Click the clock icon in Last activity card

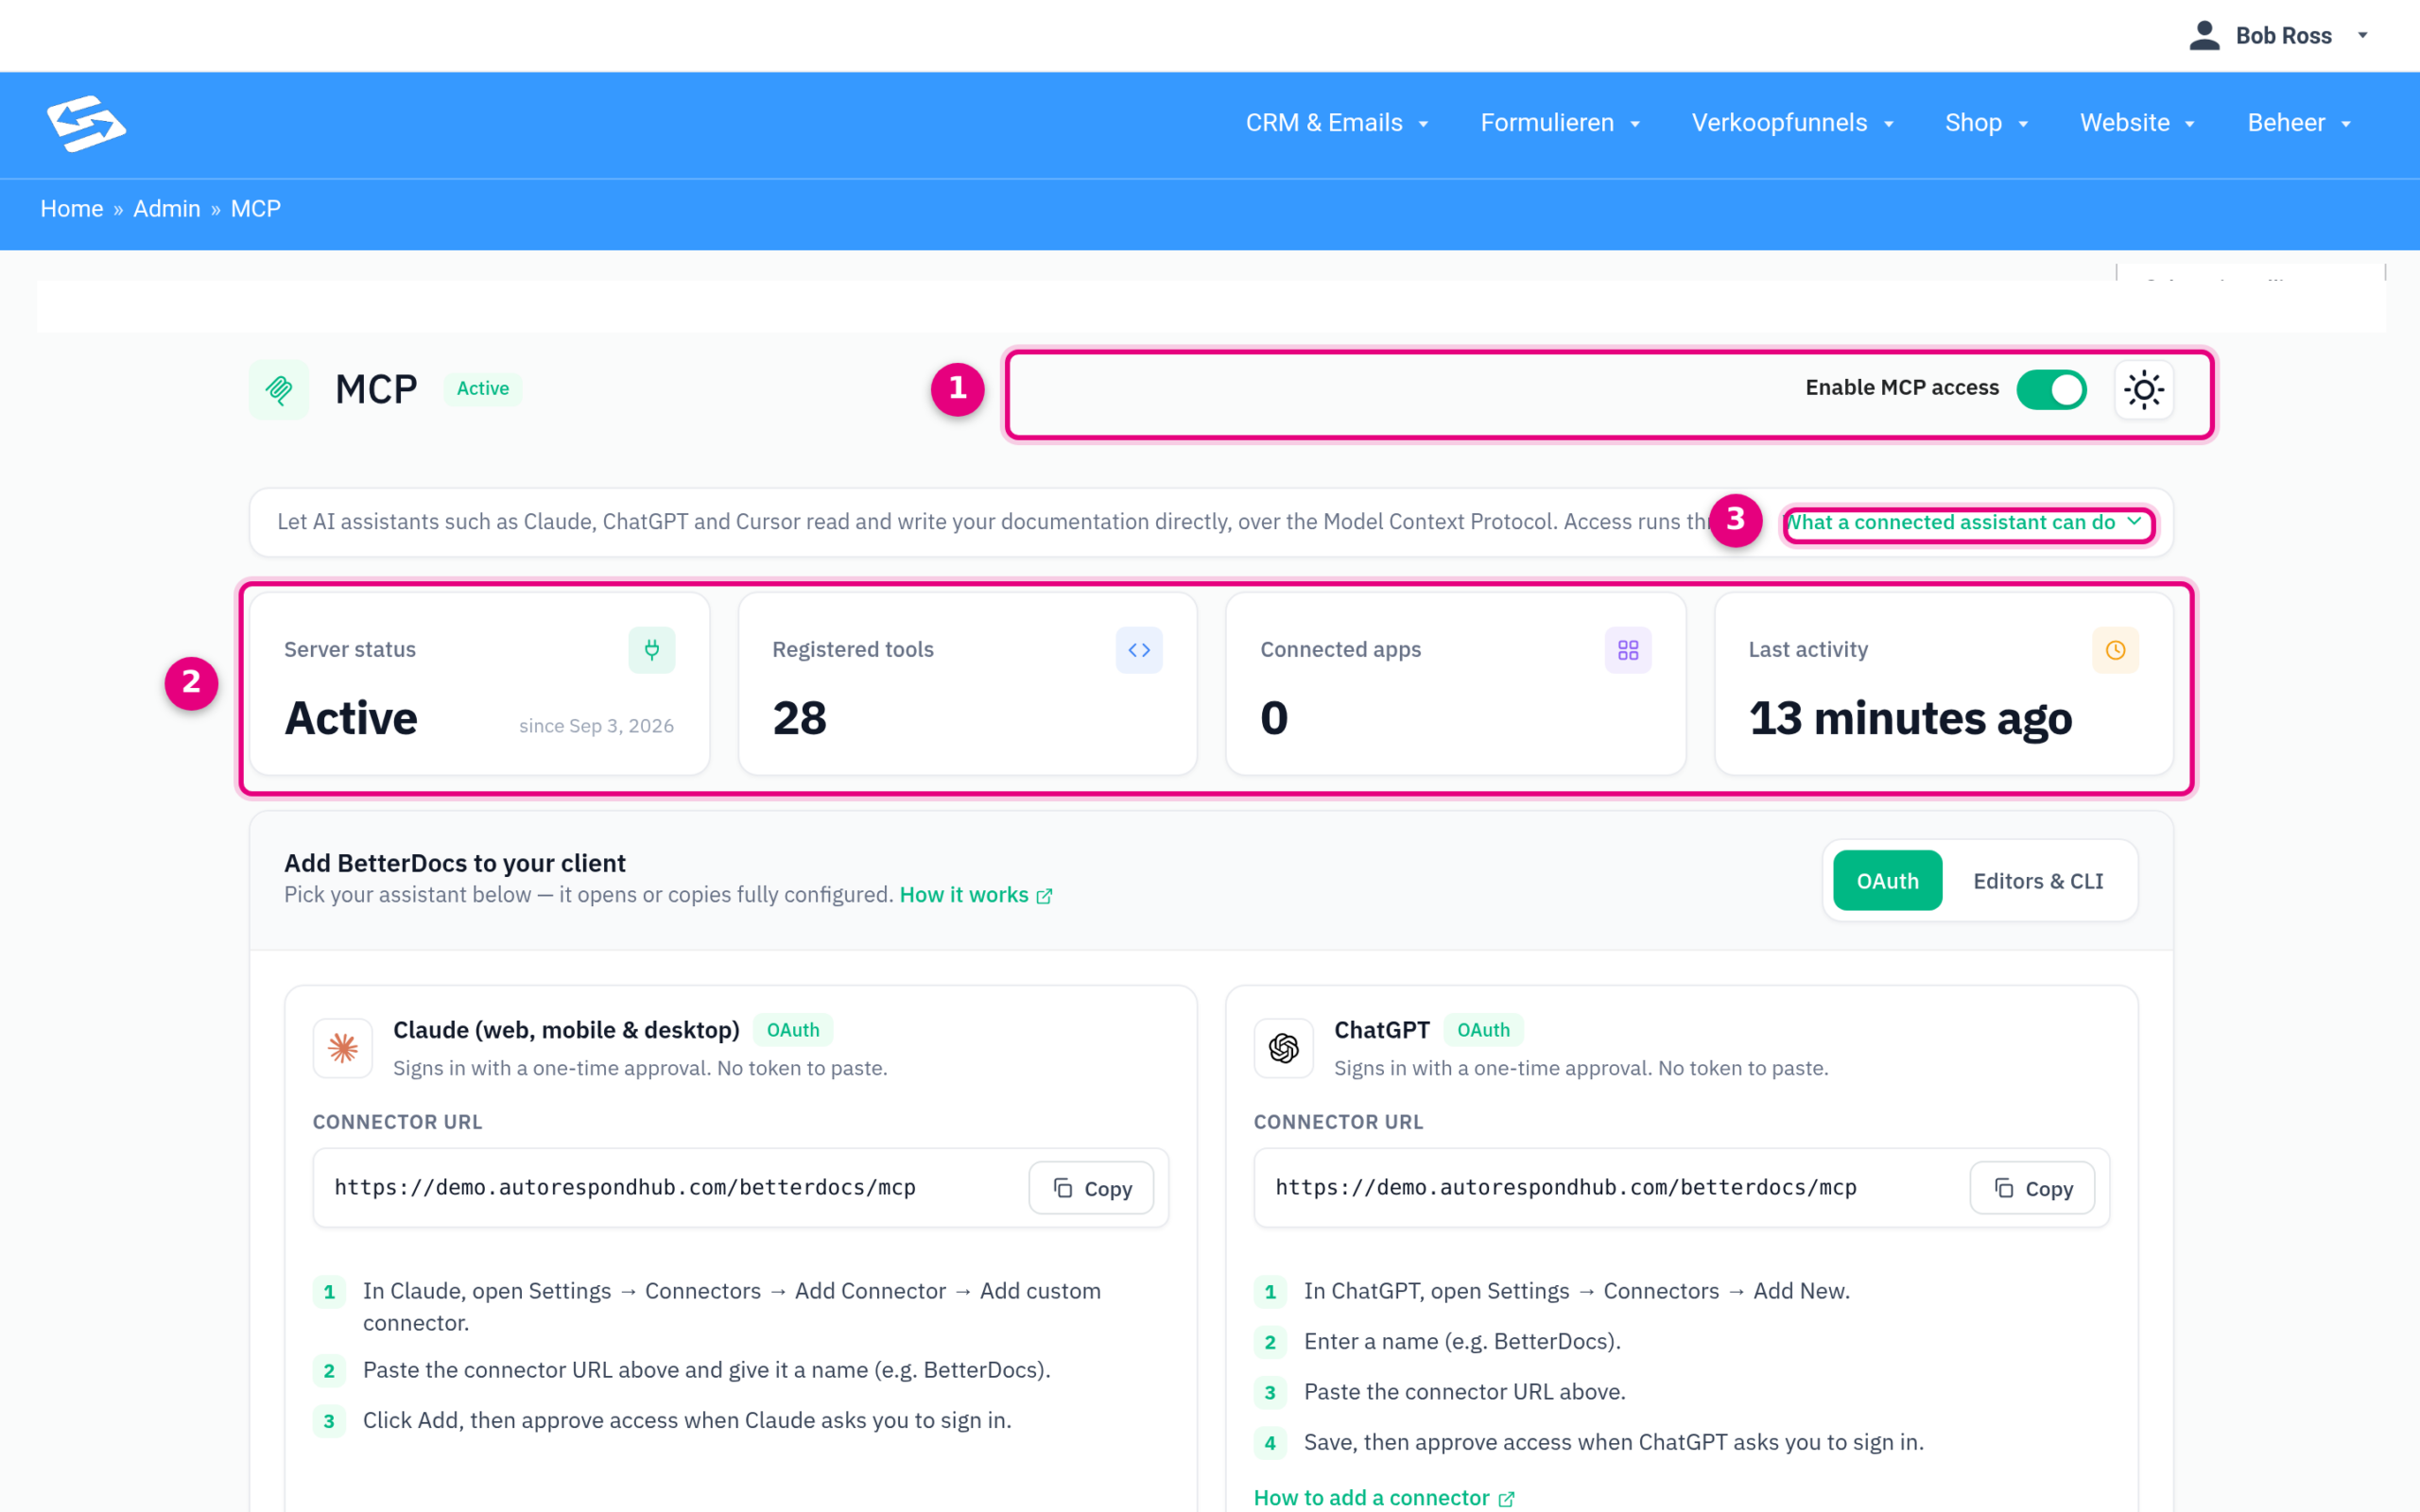click(x=2115, y=650)
